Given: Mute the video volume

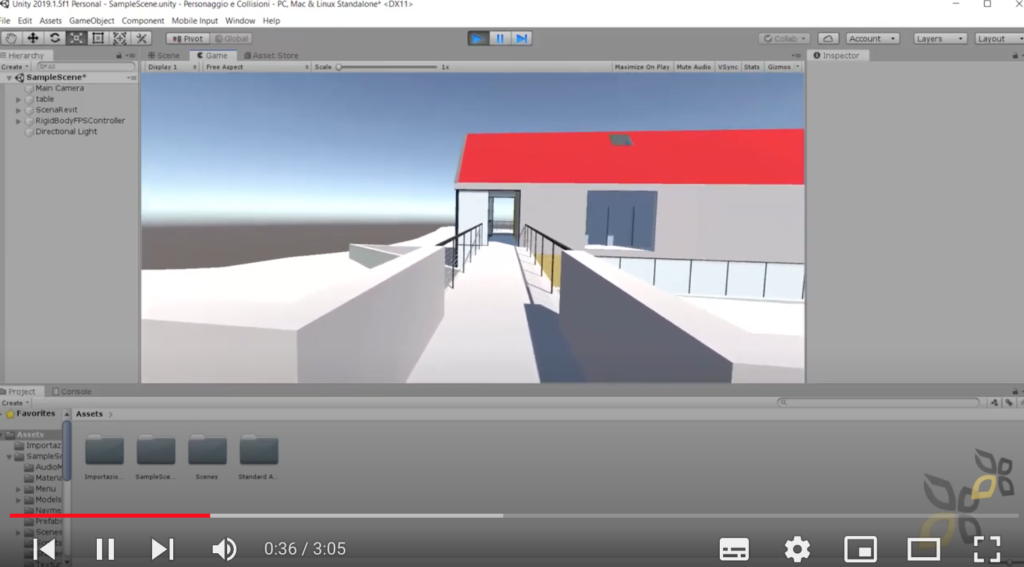Looking at the screenshot, I should click(224, 549).
